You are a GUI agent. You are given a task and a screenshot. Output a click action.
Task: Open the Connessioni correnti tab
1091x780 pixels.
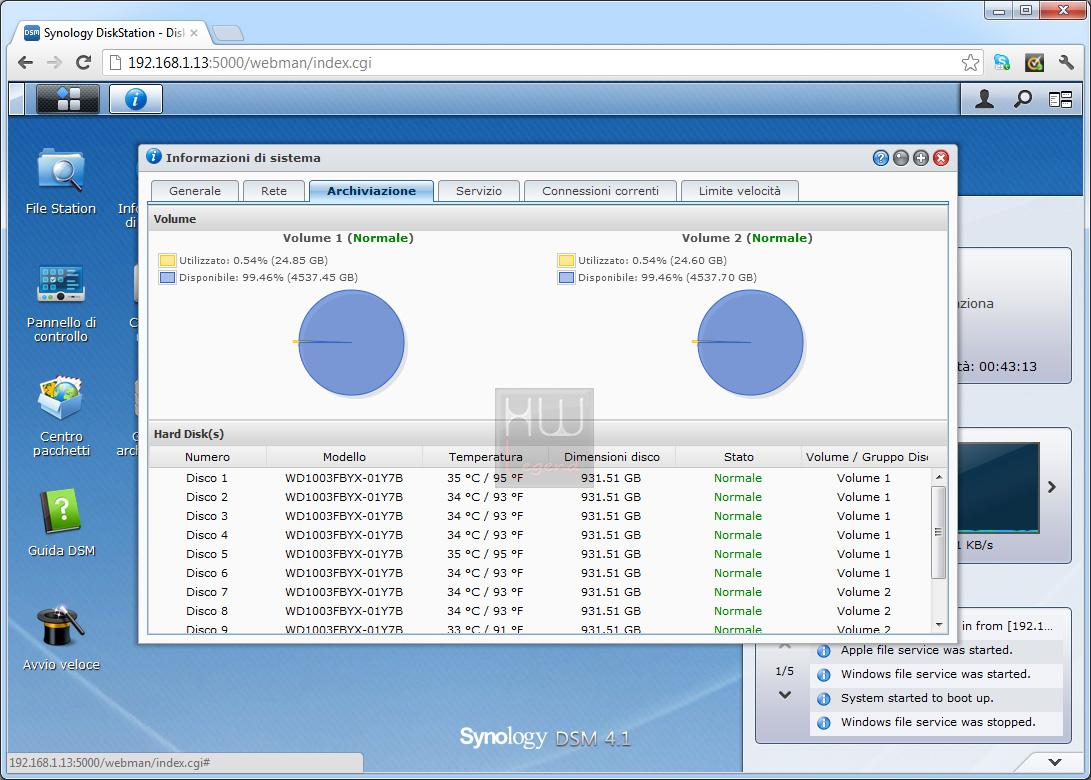600,191
